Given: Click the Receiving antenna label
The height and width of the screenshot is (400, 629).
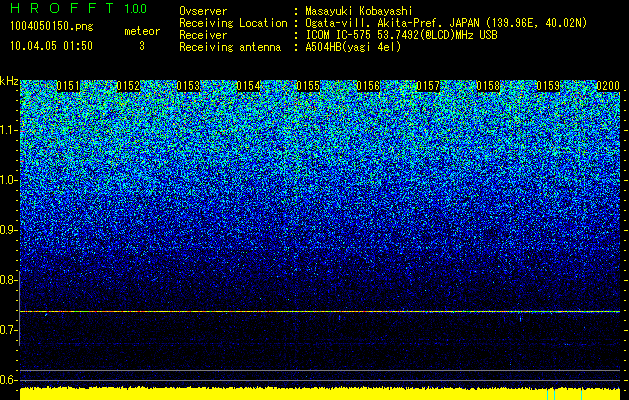Looking at the screenshot, I should pos(230,47).
